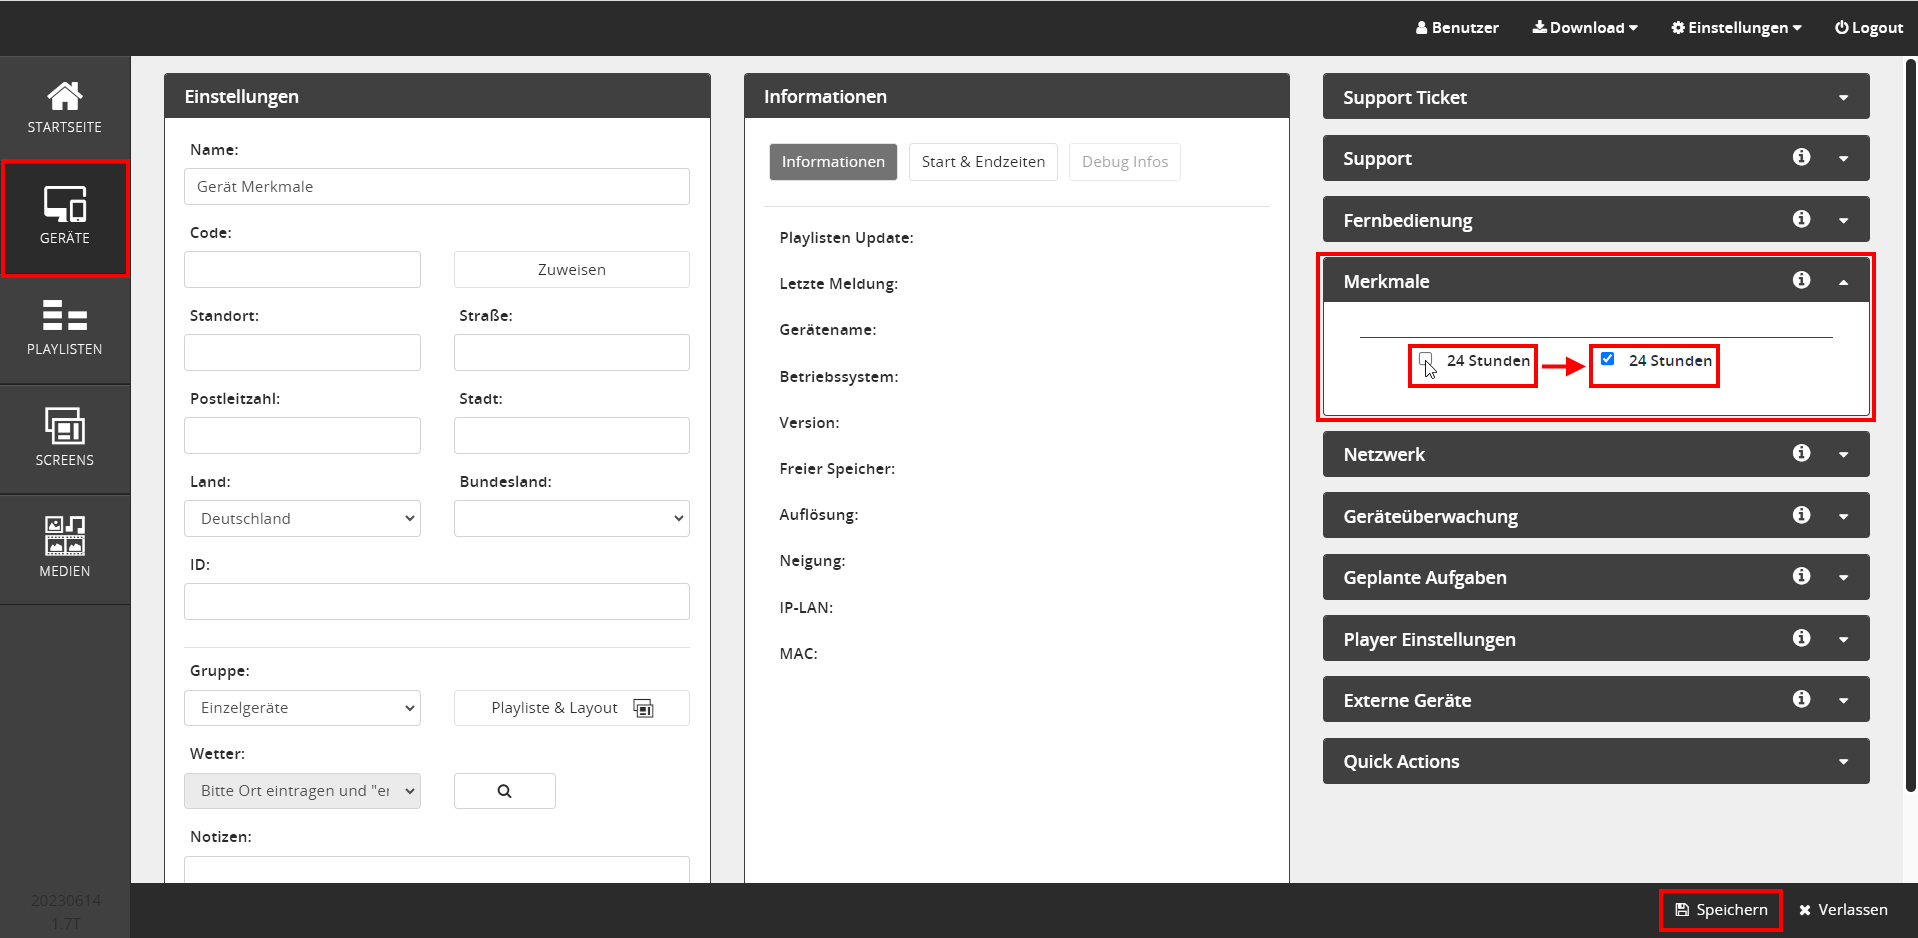Open the Land dropdown showing Deutschland

coord(302,518)
